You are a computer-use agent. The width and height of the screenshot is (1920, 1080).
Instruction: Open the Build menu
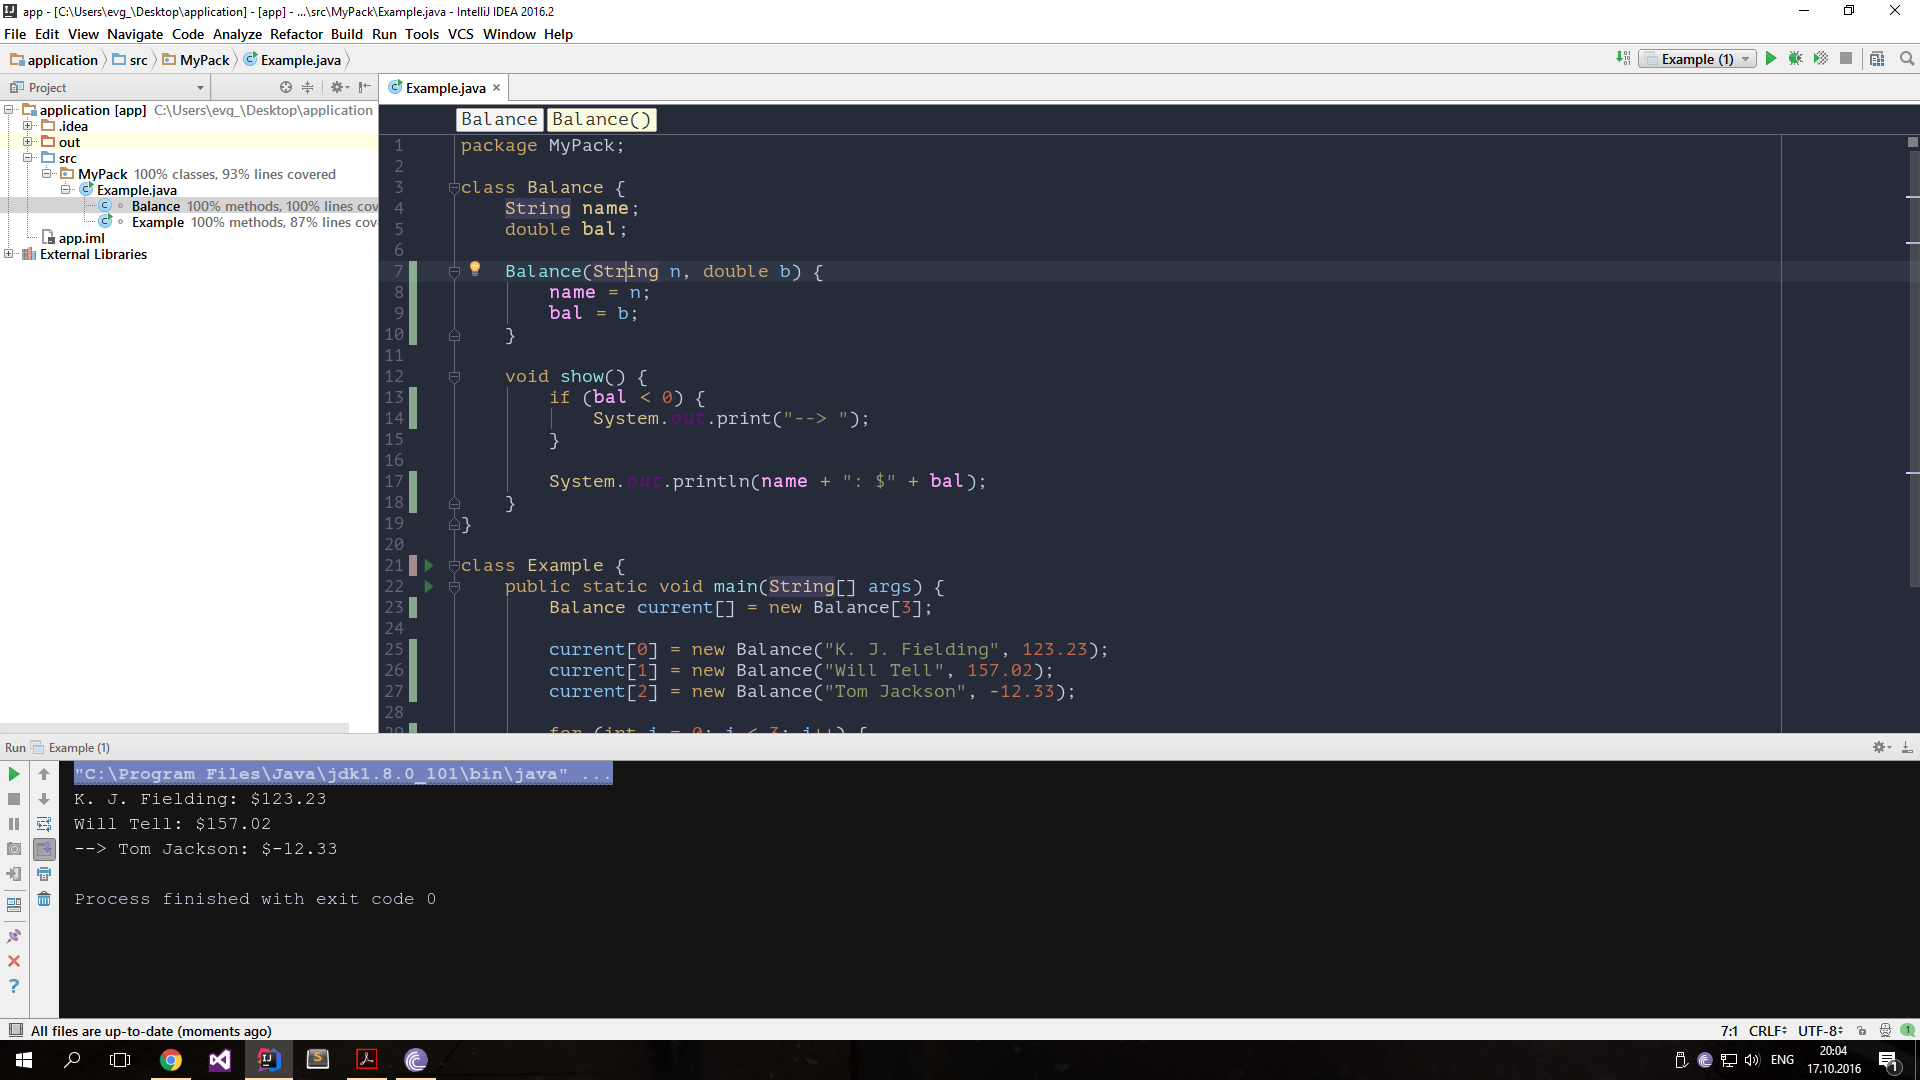point(346,34)
